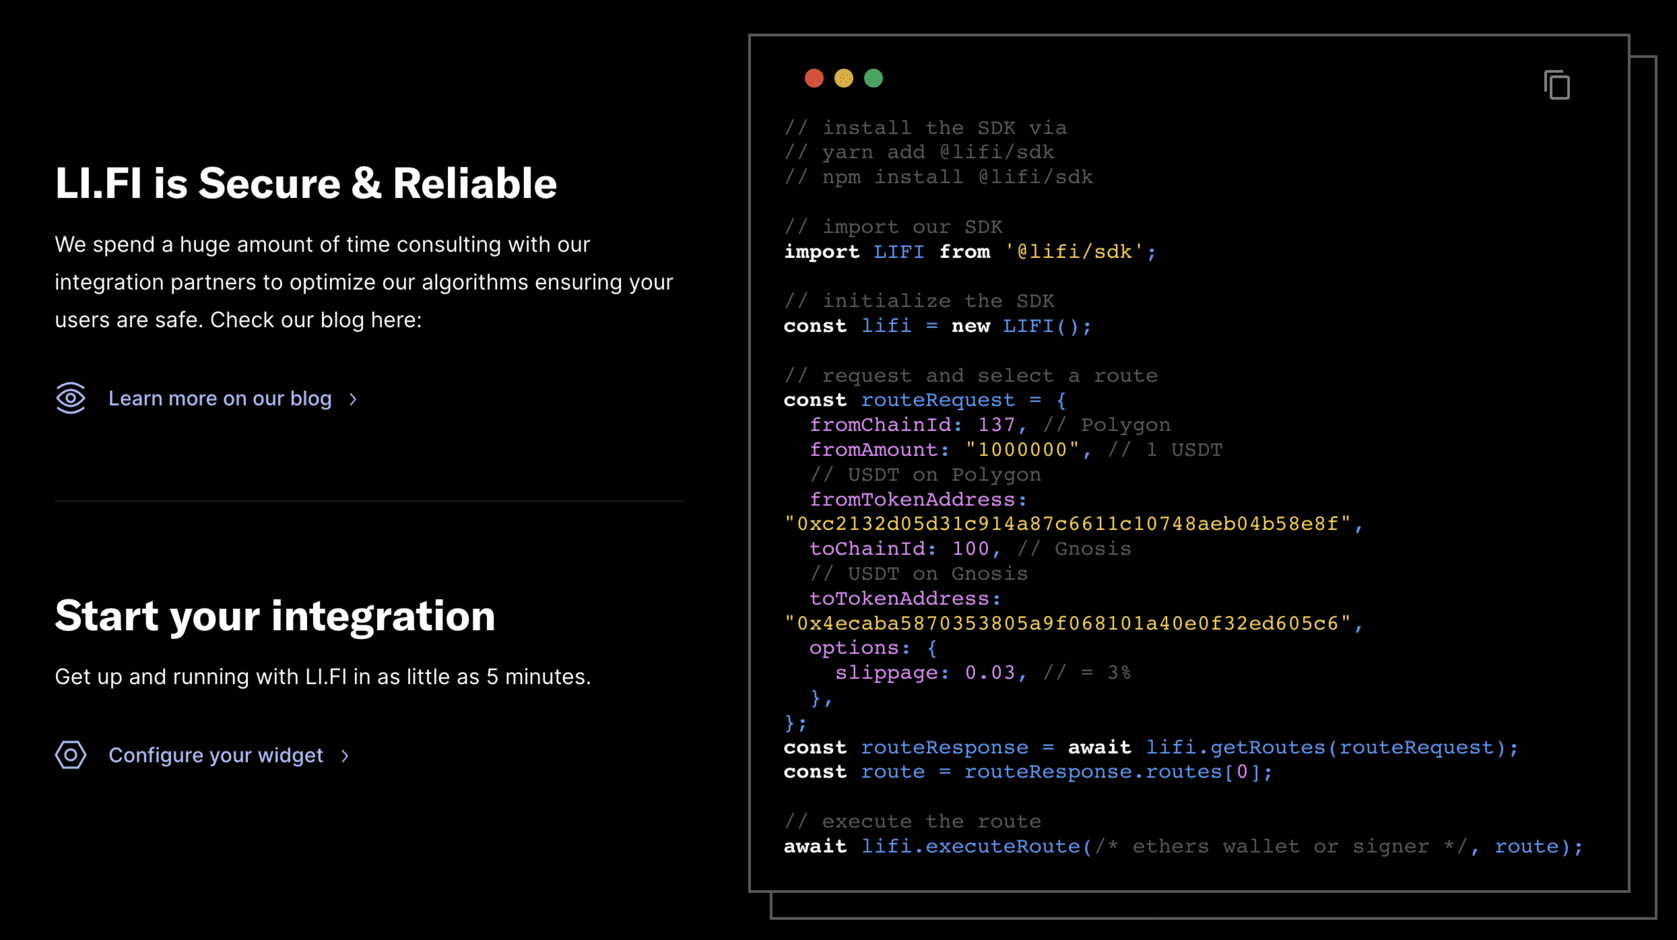Click the '// request and select a route' comment
This screenshot has width=1677, height=940.
pos(971,376)
